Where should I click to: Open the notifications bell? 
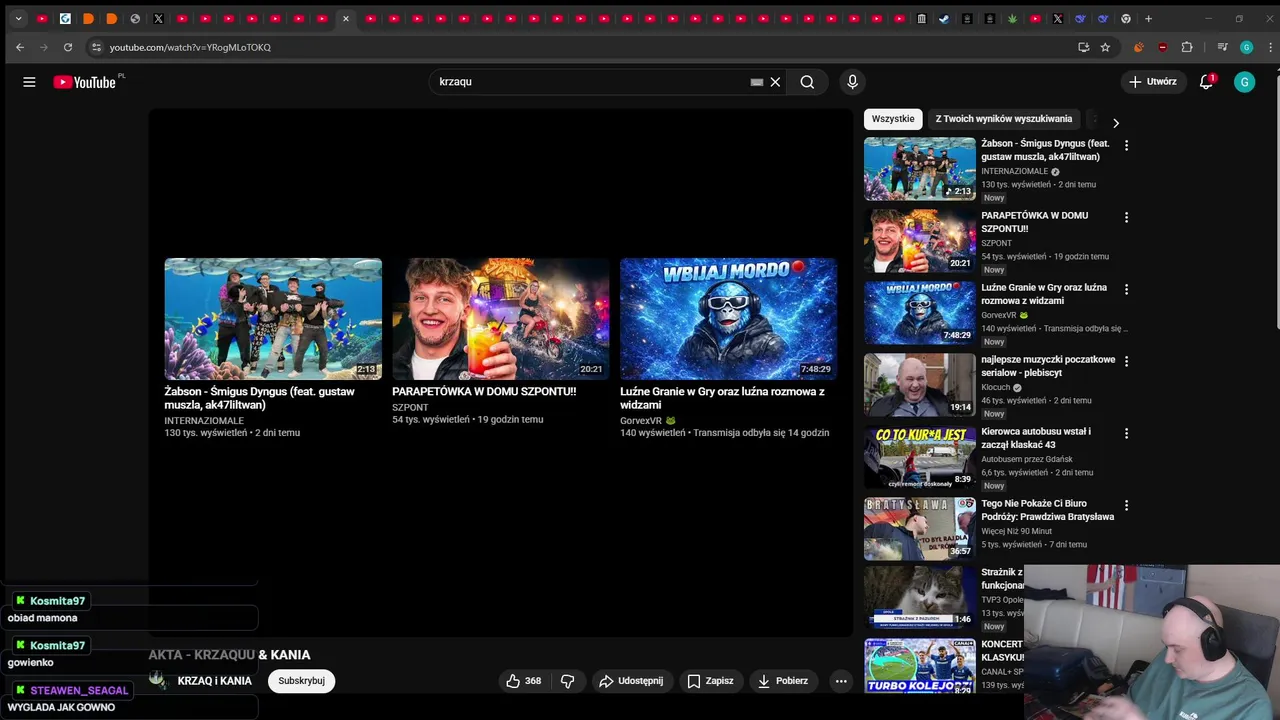[1206, 82]
